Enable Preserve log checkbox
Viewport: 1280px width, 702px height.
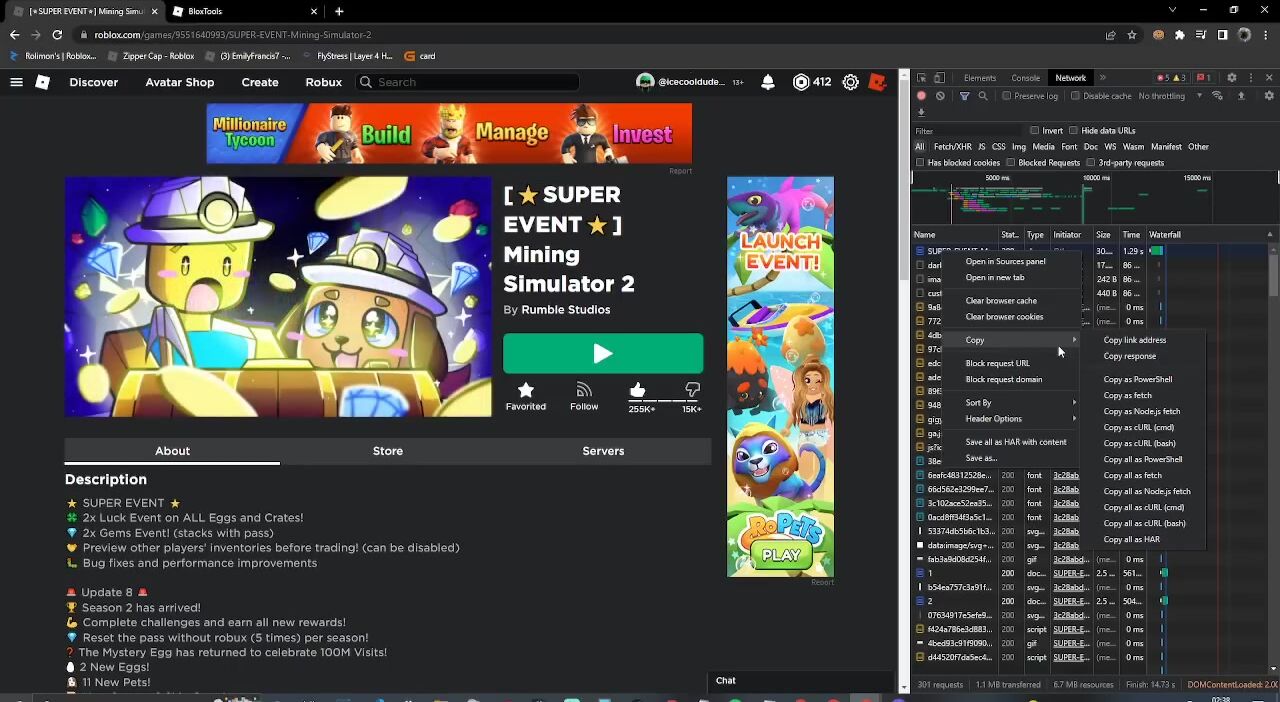tap(1007, 96)
